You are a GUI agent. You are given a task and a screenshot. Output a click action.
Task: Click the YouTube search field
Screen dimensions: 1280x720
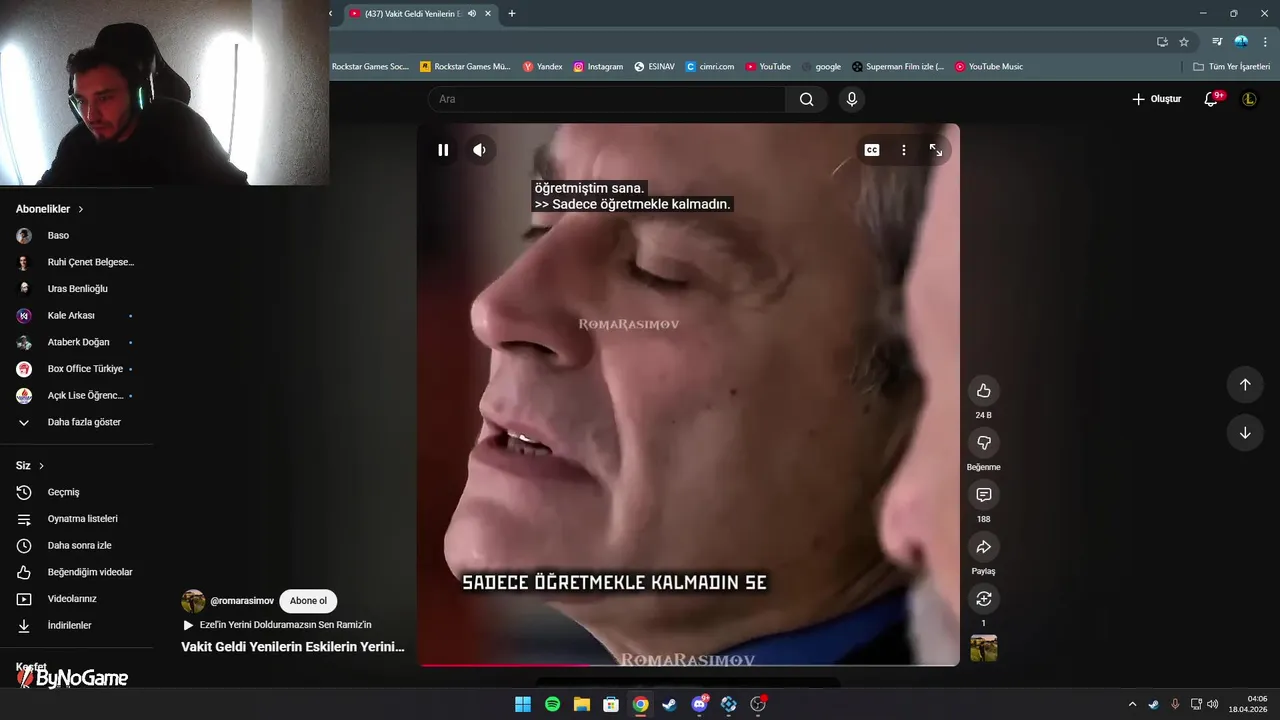pos(607,99)
